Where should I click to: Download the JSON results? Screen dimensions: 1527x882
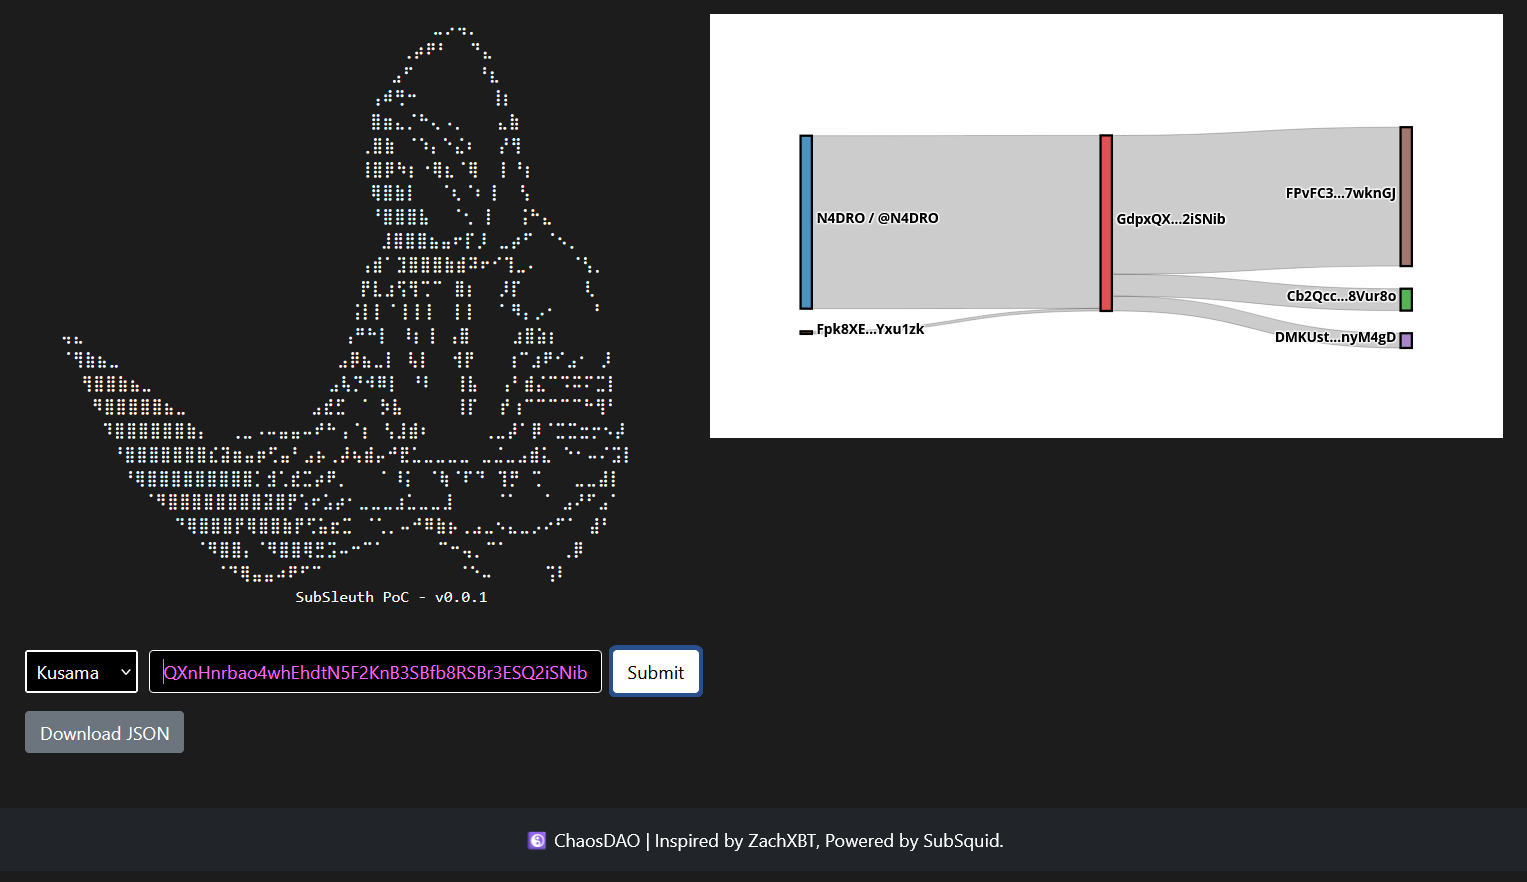click(104, 732)
